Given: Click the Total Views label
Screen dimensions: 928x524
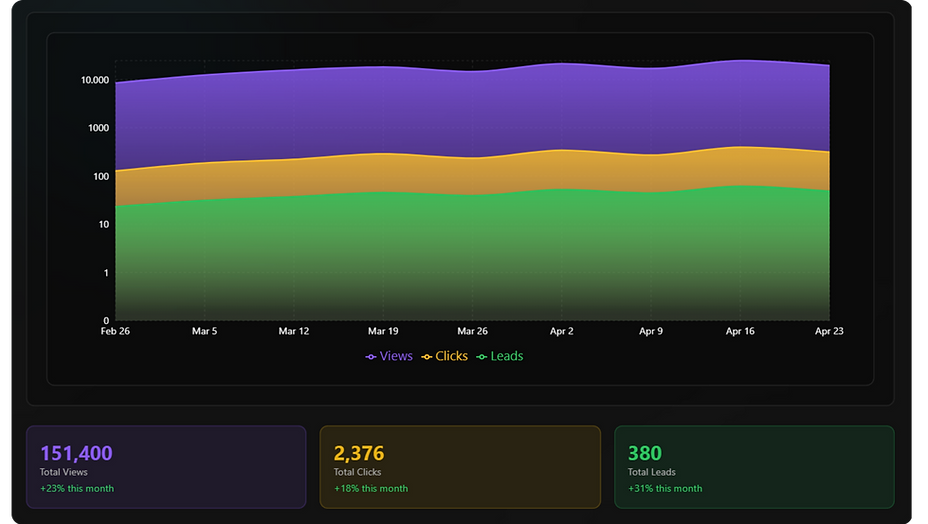Looking at the screenshot, I should click(63, 472).
